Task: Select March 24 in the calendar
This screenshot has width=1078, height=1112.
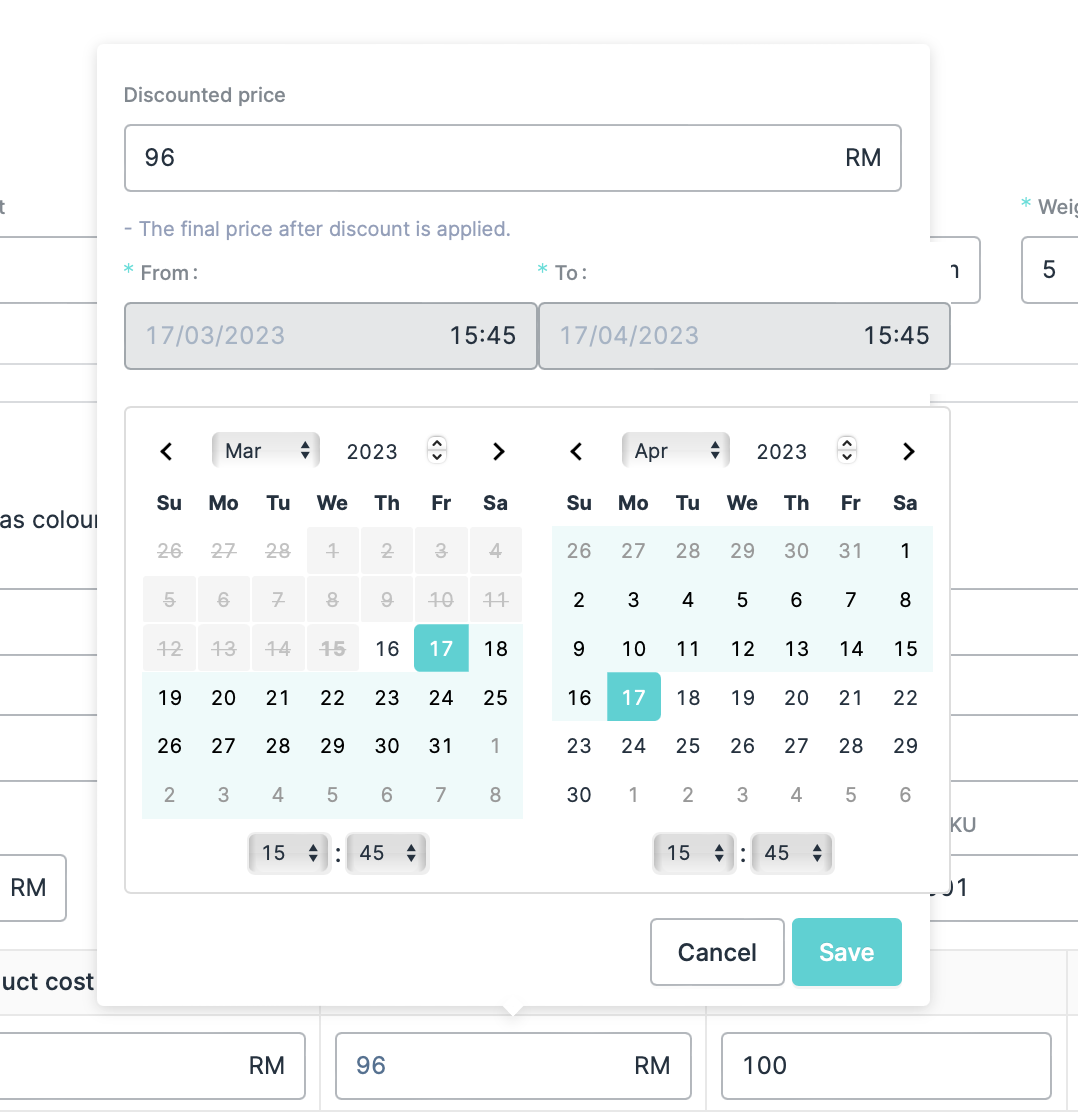Action: pyautogui.click(x=441, y=698)
